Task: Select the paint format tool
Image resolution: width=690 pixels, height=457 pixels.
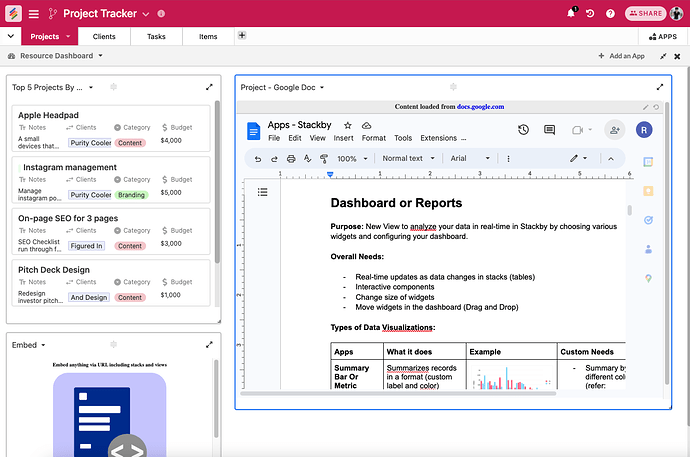Action: pyautogui.click(x=324, y=159)
